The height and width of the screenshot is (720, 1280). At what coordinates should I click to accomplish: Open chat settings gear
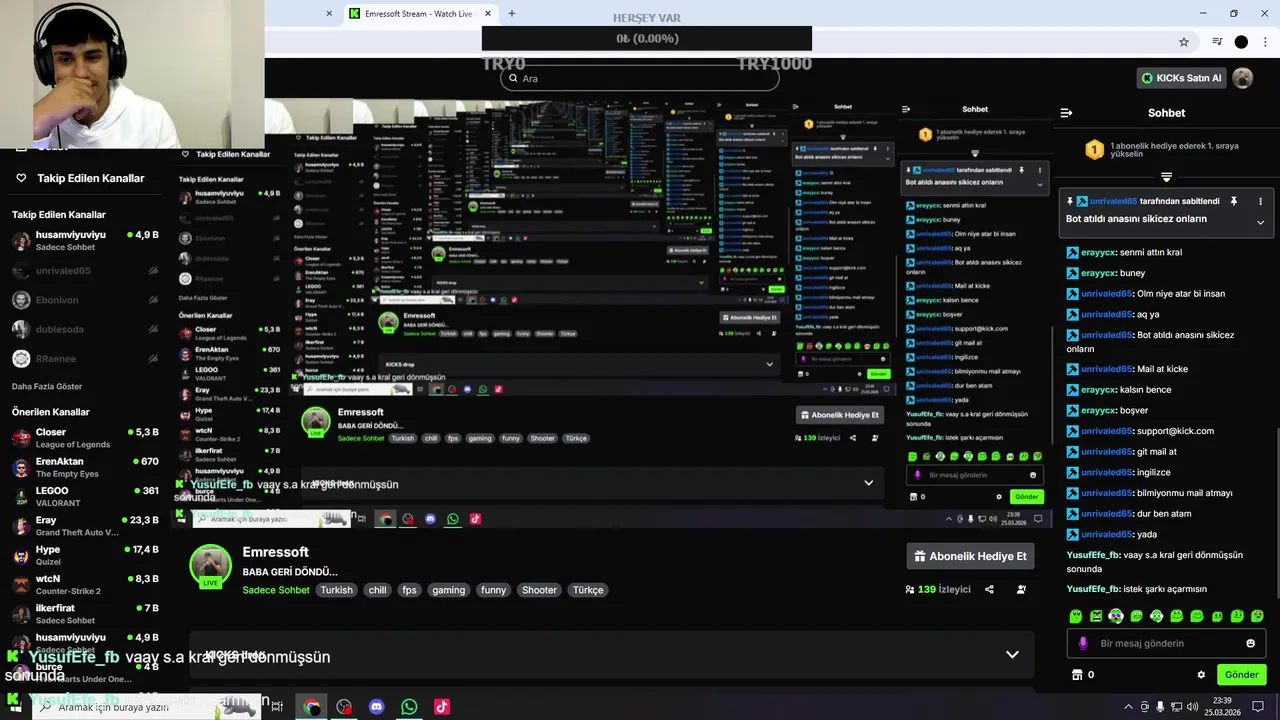point(1201,675)
